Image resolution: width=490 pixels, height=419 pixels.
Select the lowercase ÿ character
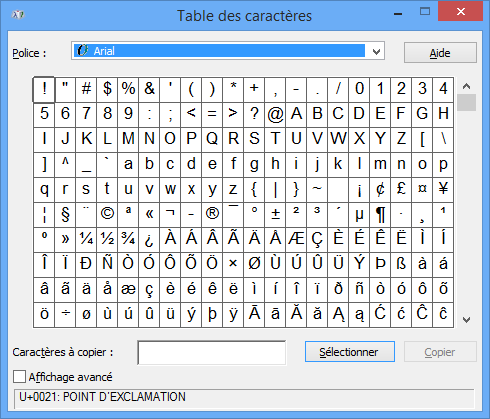click(x=233, y=315)
